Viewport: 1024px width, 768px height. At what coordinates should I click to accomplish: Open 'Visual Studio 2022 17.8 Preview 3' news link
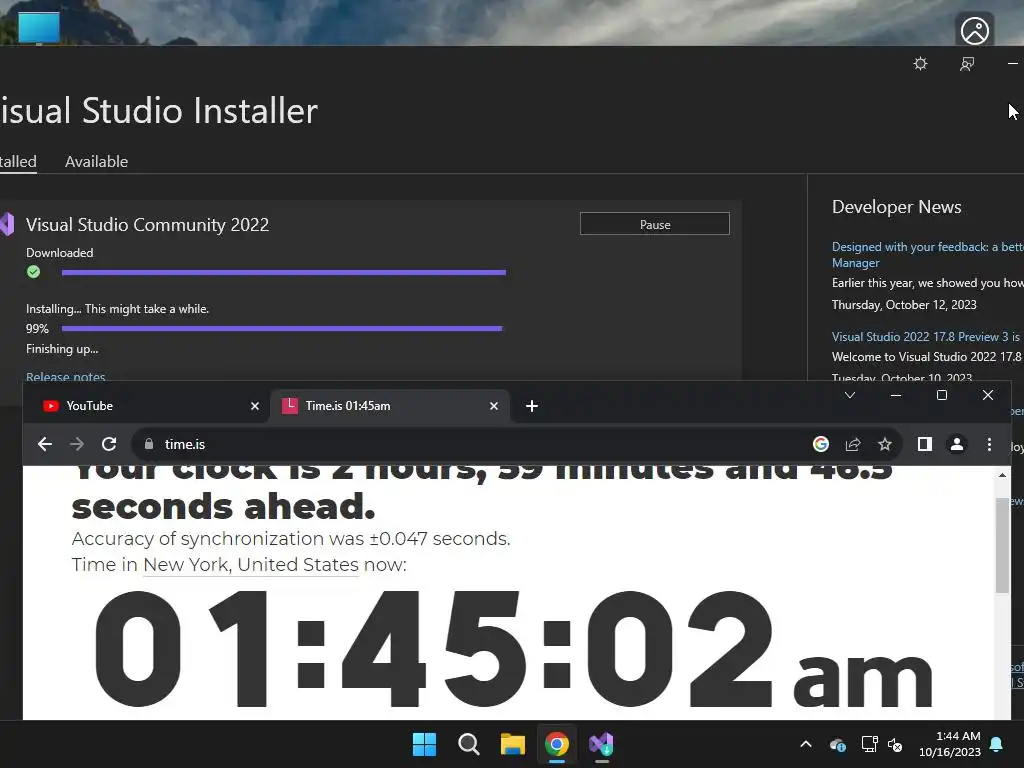click(926, 336)
